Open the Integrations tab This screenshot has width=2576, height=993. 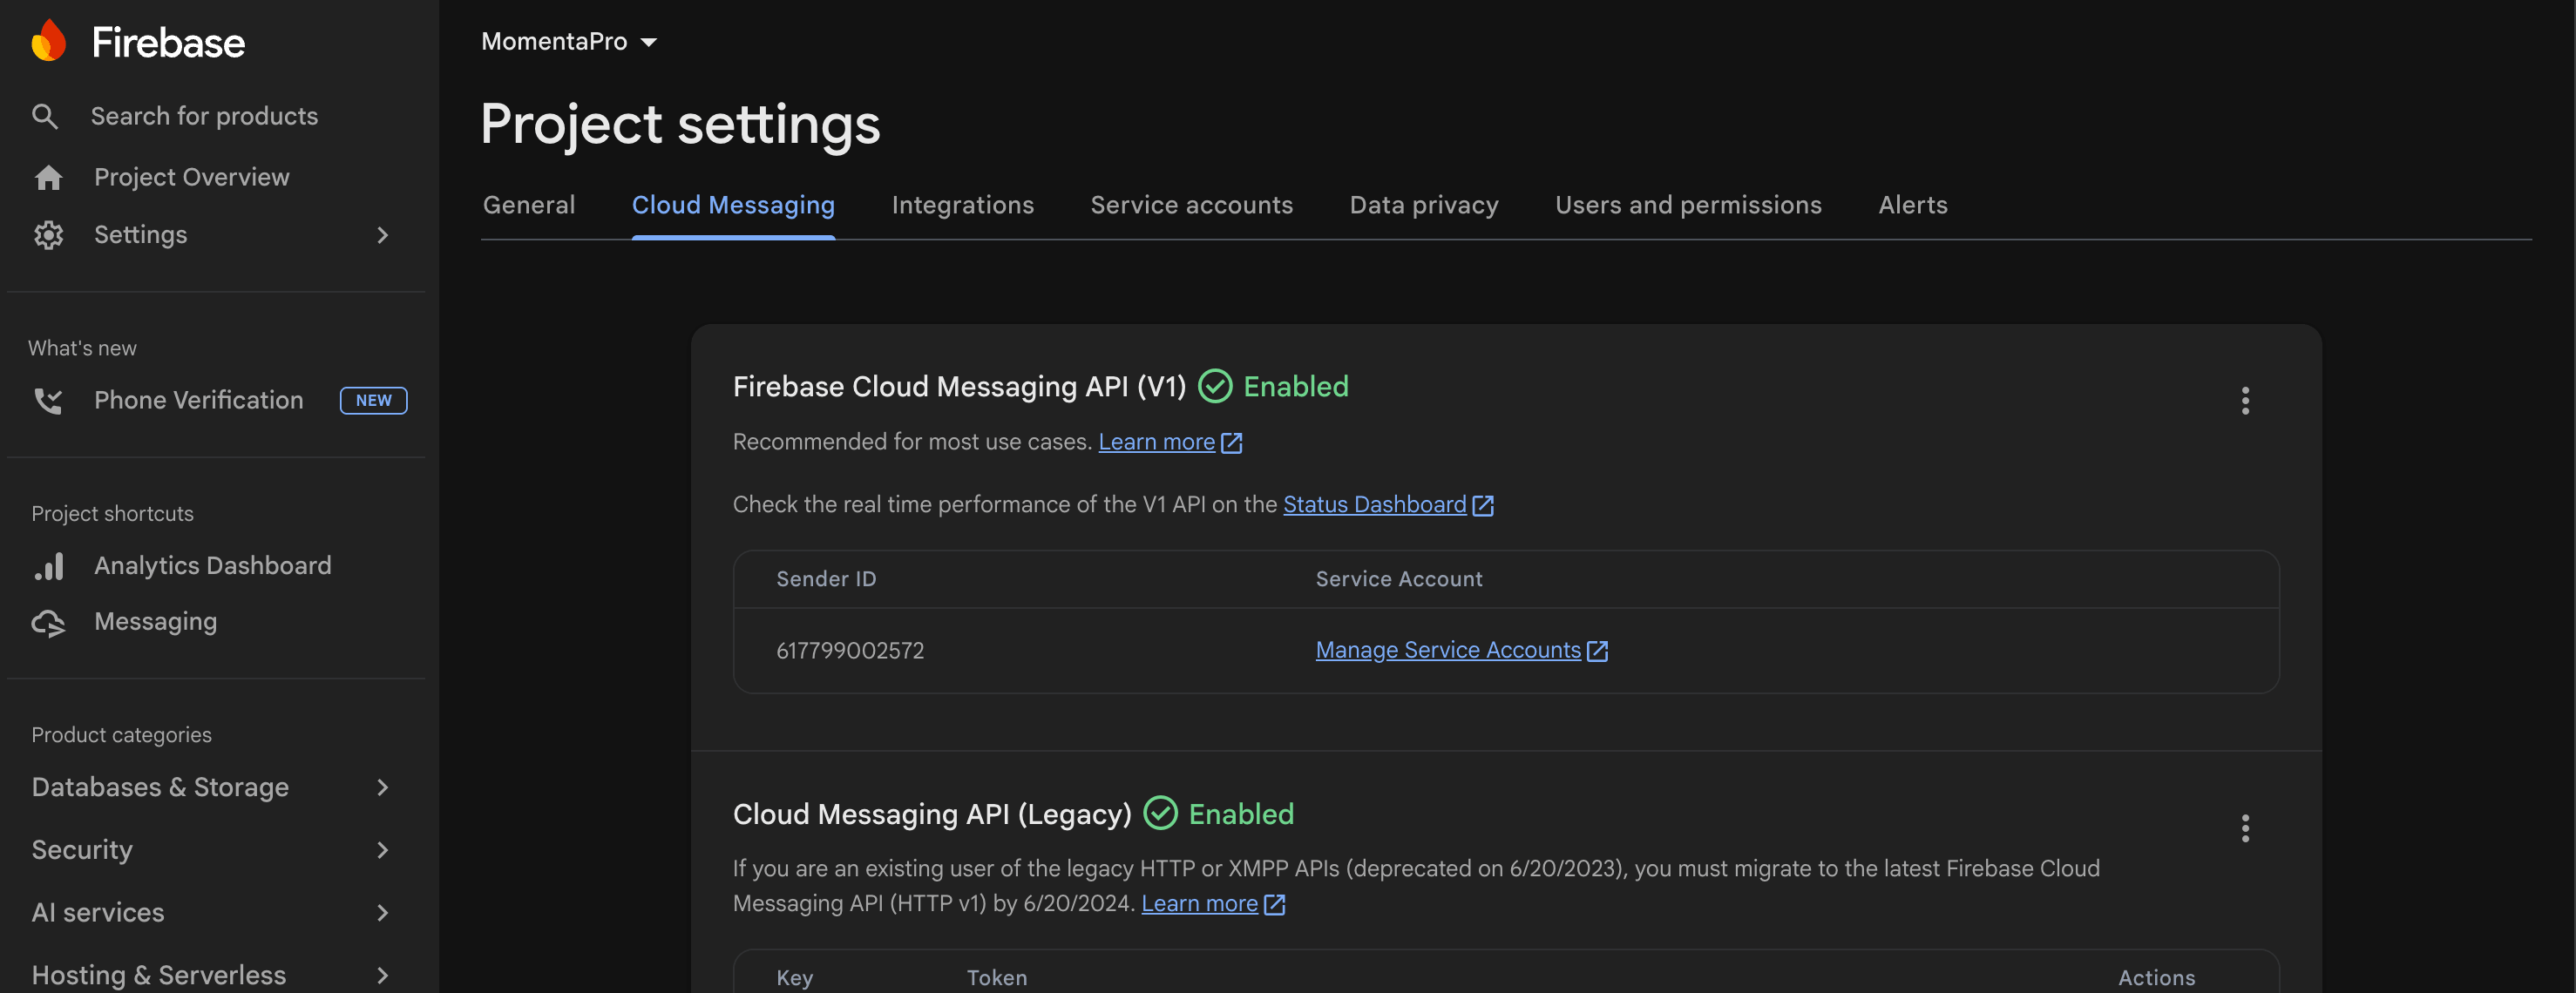coord(962,205)
